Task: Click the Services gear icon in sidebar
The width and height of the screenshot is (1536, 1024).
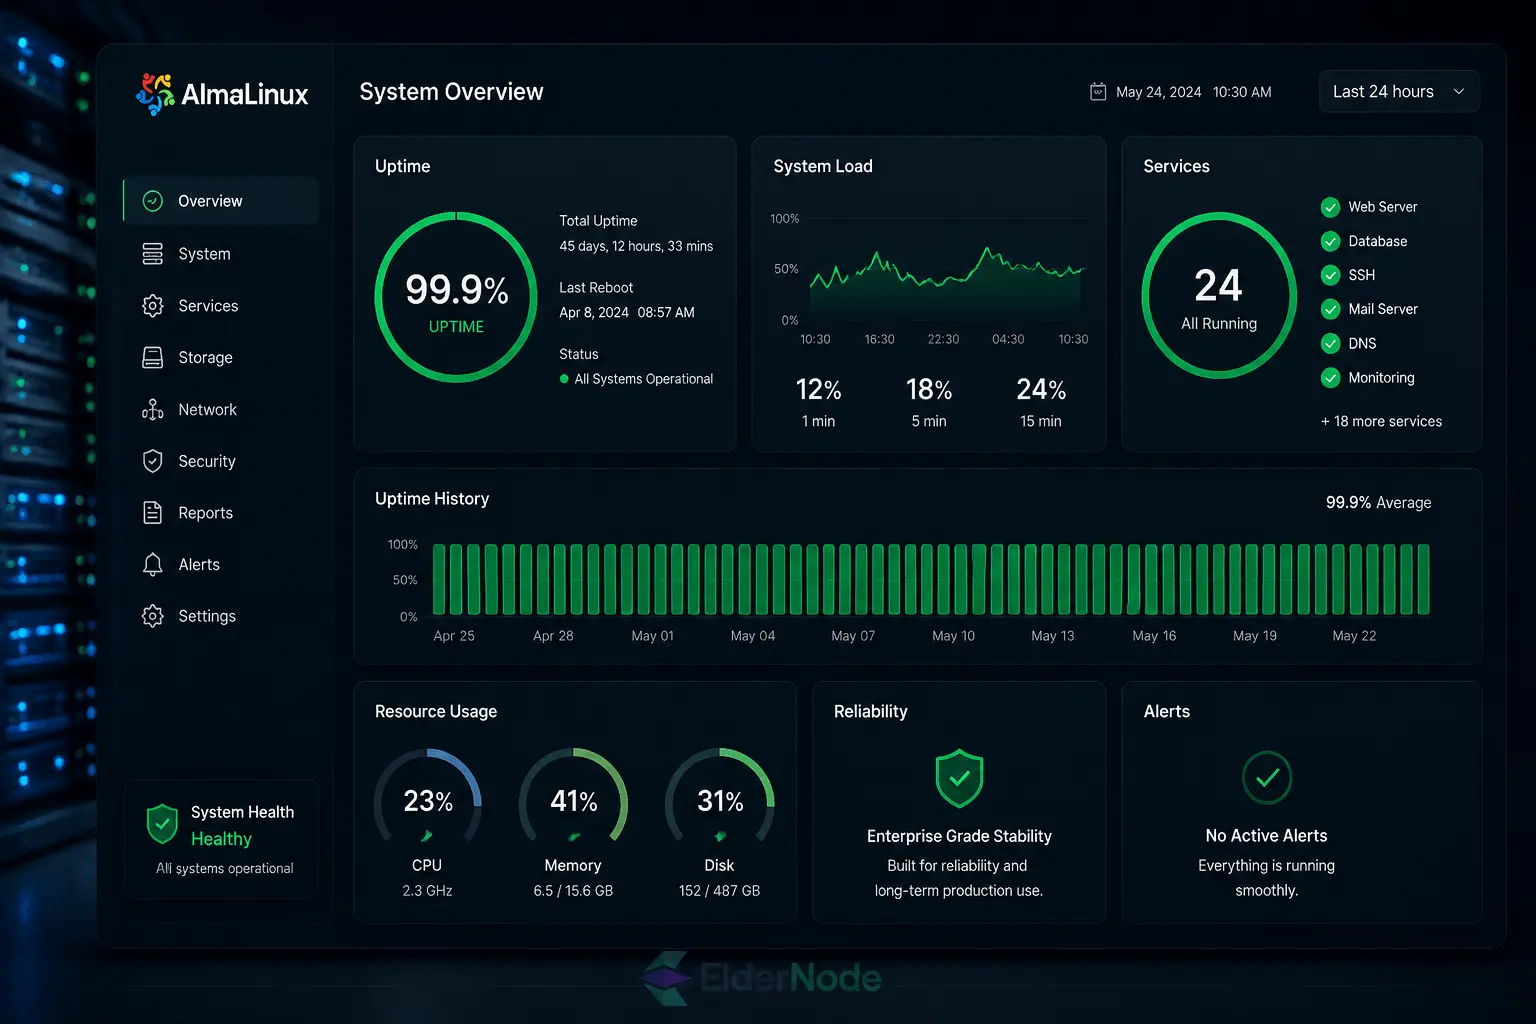Action: [x=153, y=306]
